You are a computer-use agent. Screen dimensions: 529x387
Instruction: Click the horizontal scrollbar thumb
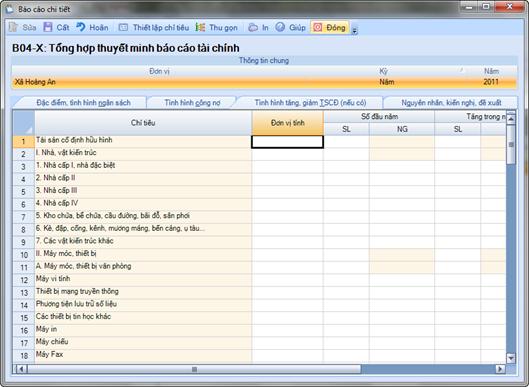pos(194,369)
